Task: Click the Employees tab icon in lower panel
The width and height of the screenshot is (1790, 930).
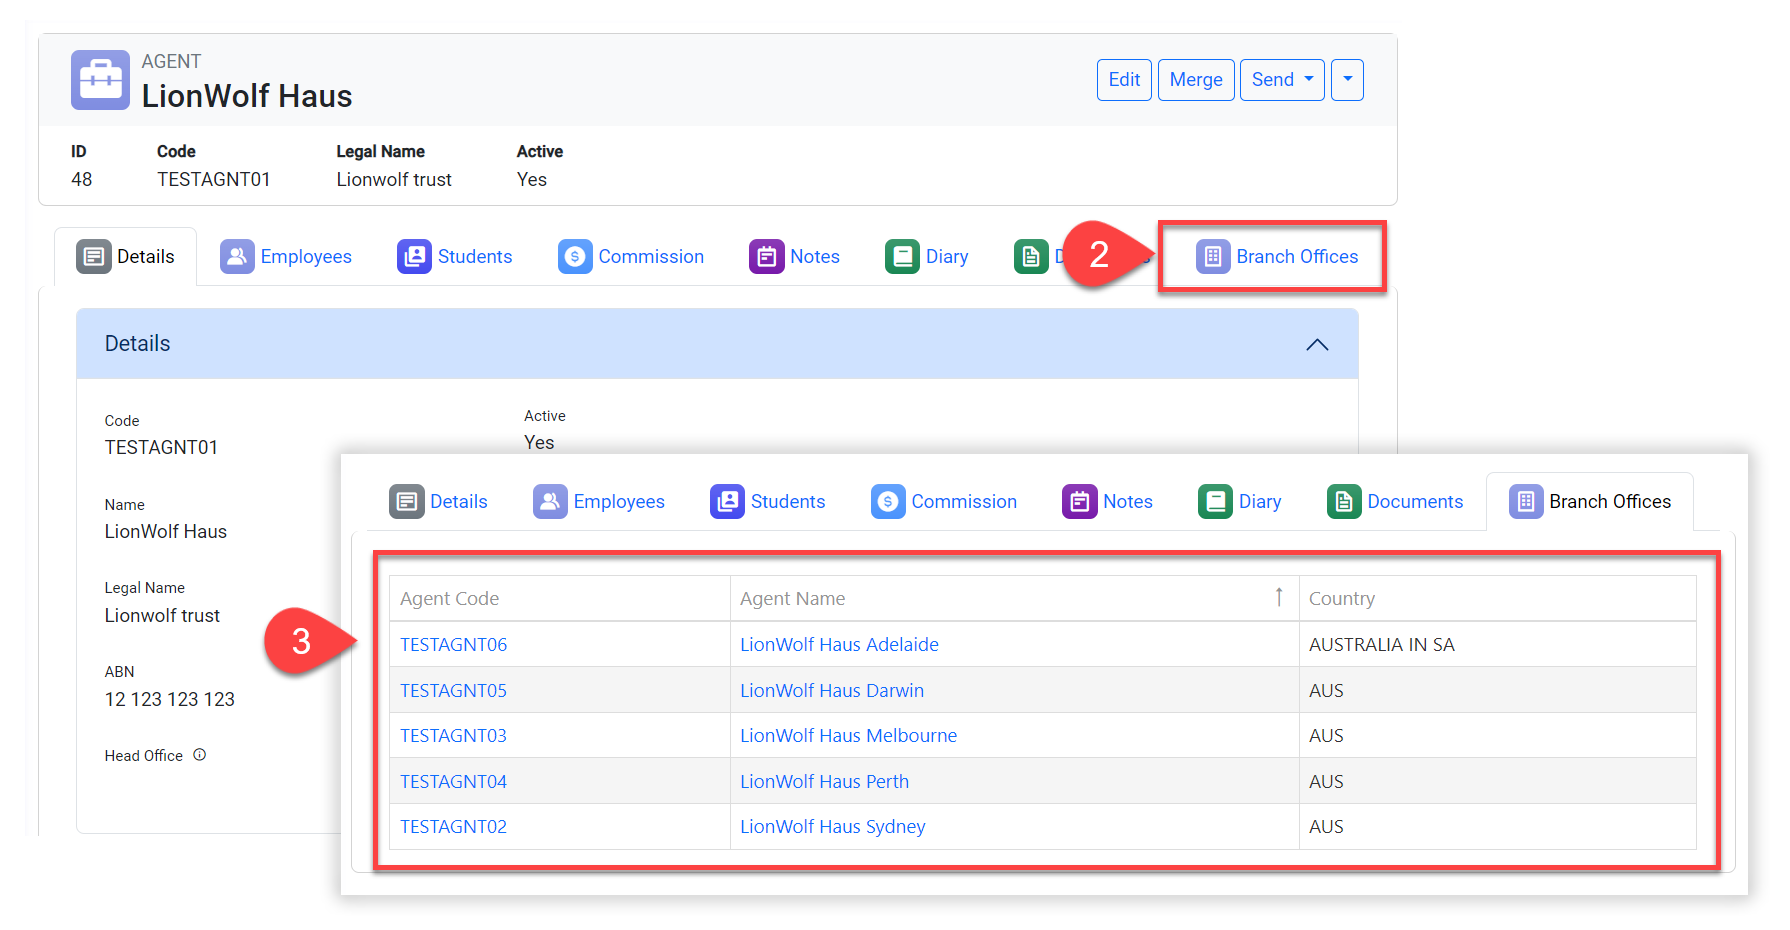Action: pyautogui.click(x=550, y=501)
